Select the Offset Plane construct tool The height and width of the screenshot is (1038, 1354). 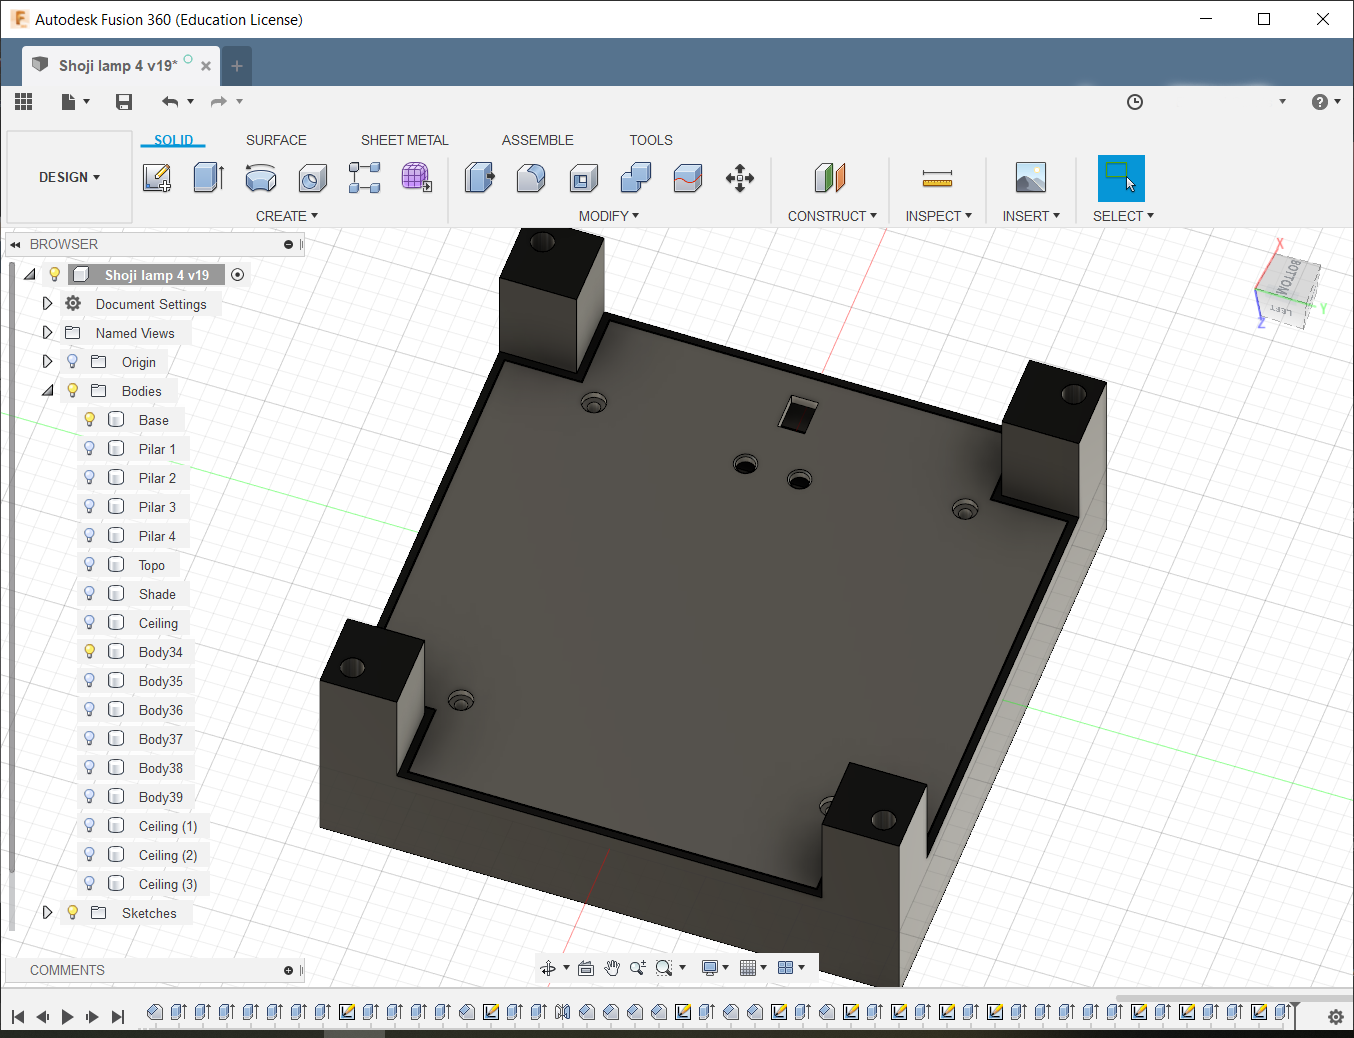coord(830,178)
